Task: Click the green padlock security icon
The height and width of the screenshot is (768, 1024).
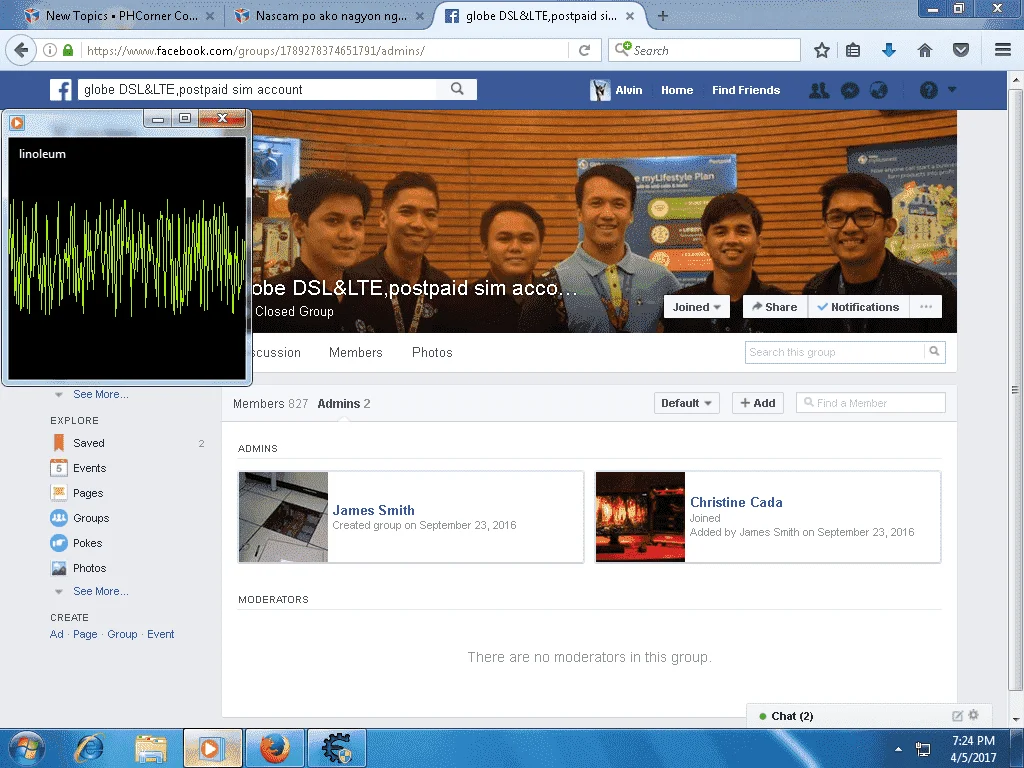Action: tap(68, 50)
